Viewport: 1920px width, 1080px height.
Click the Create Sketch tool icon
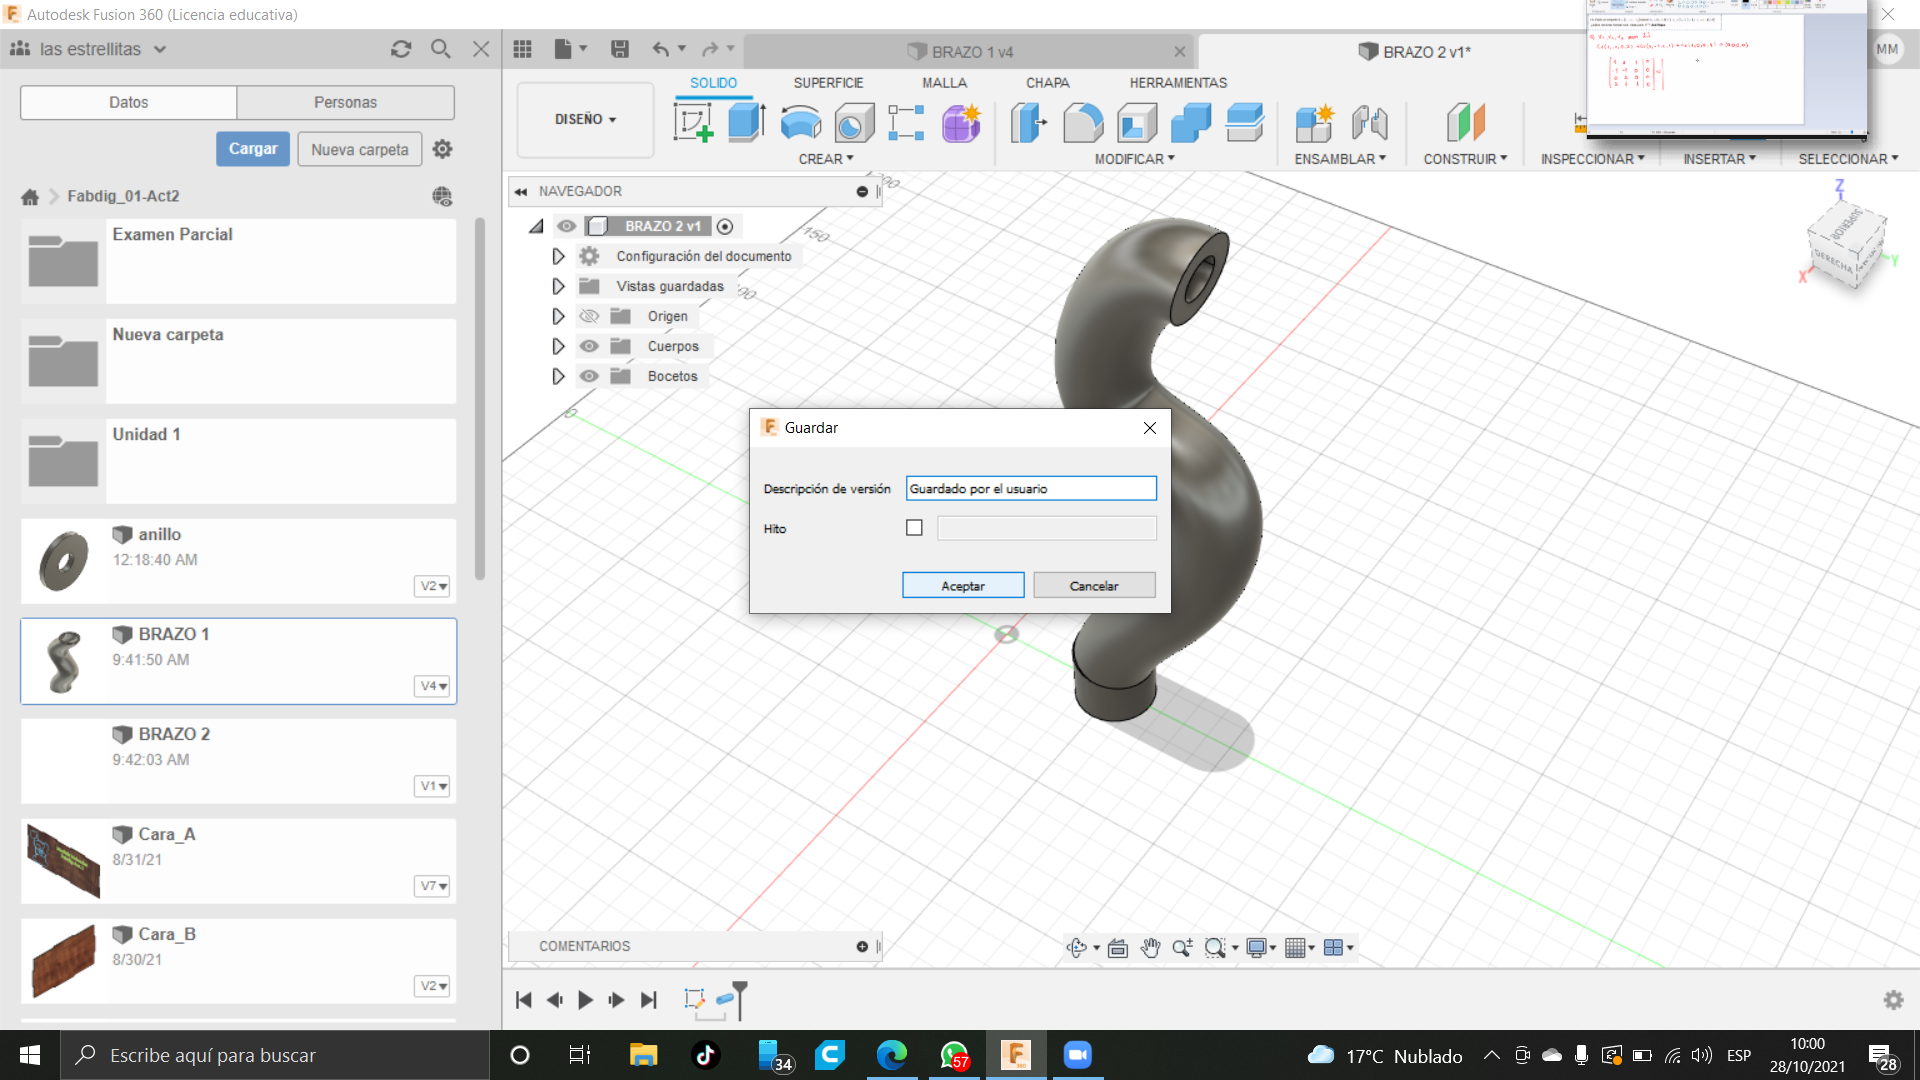pyautogui.click(x=693, y=123)
